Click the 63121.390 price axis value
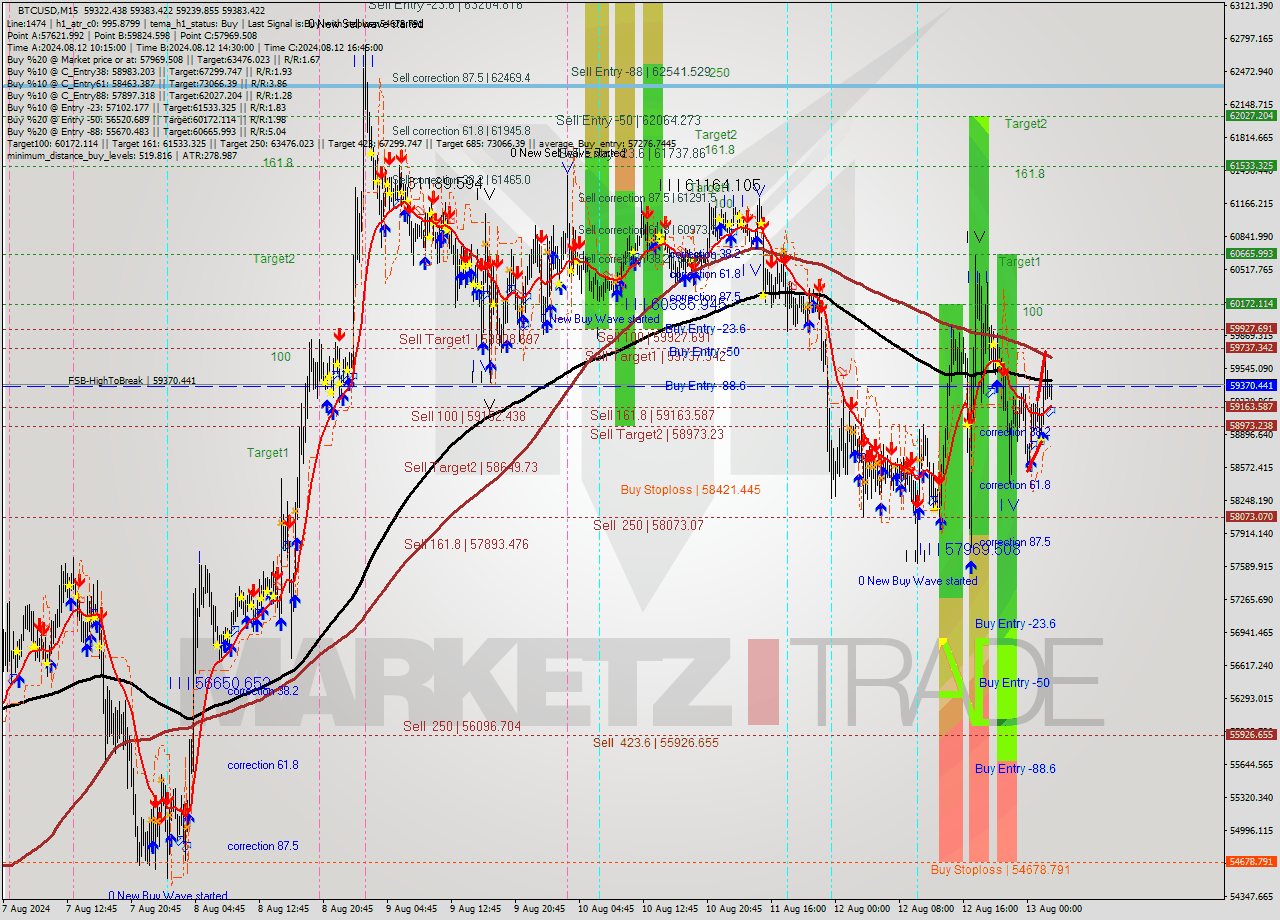The height and width of the screenshot is (920, 1280). click(x=1251, y=6)
